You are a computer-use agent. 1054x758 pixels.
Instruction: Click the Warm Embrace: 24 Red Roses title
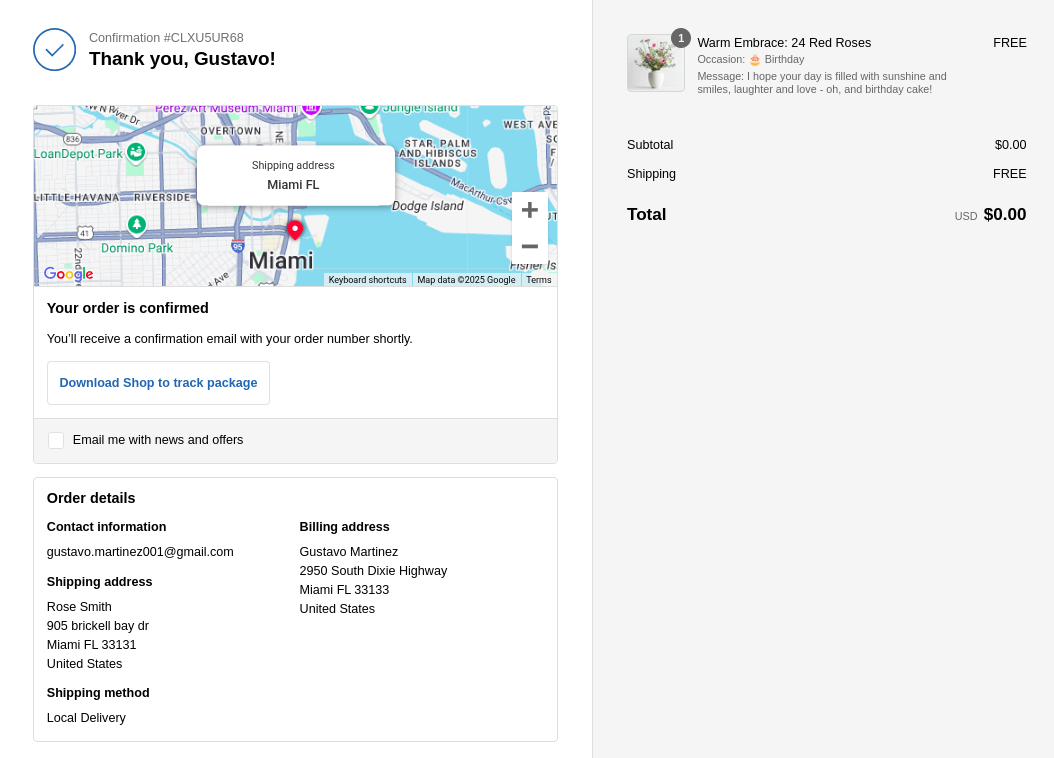[784, 43]
